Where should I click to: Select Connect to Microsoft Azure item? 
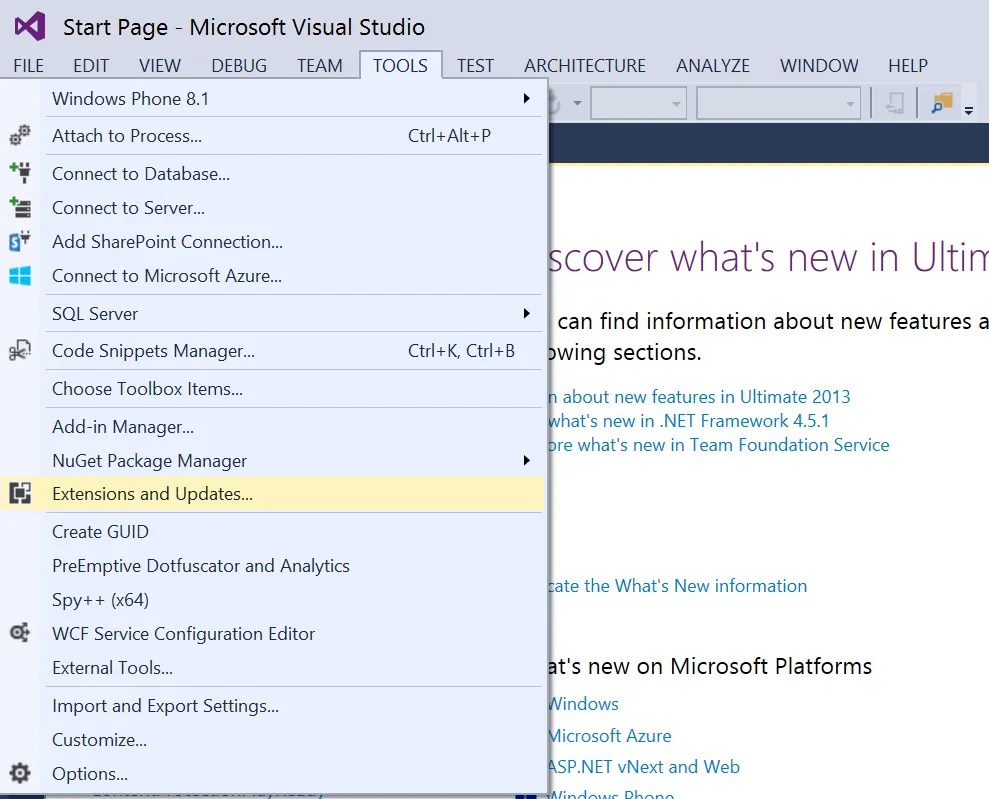coord(272,276)
